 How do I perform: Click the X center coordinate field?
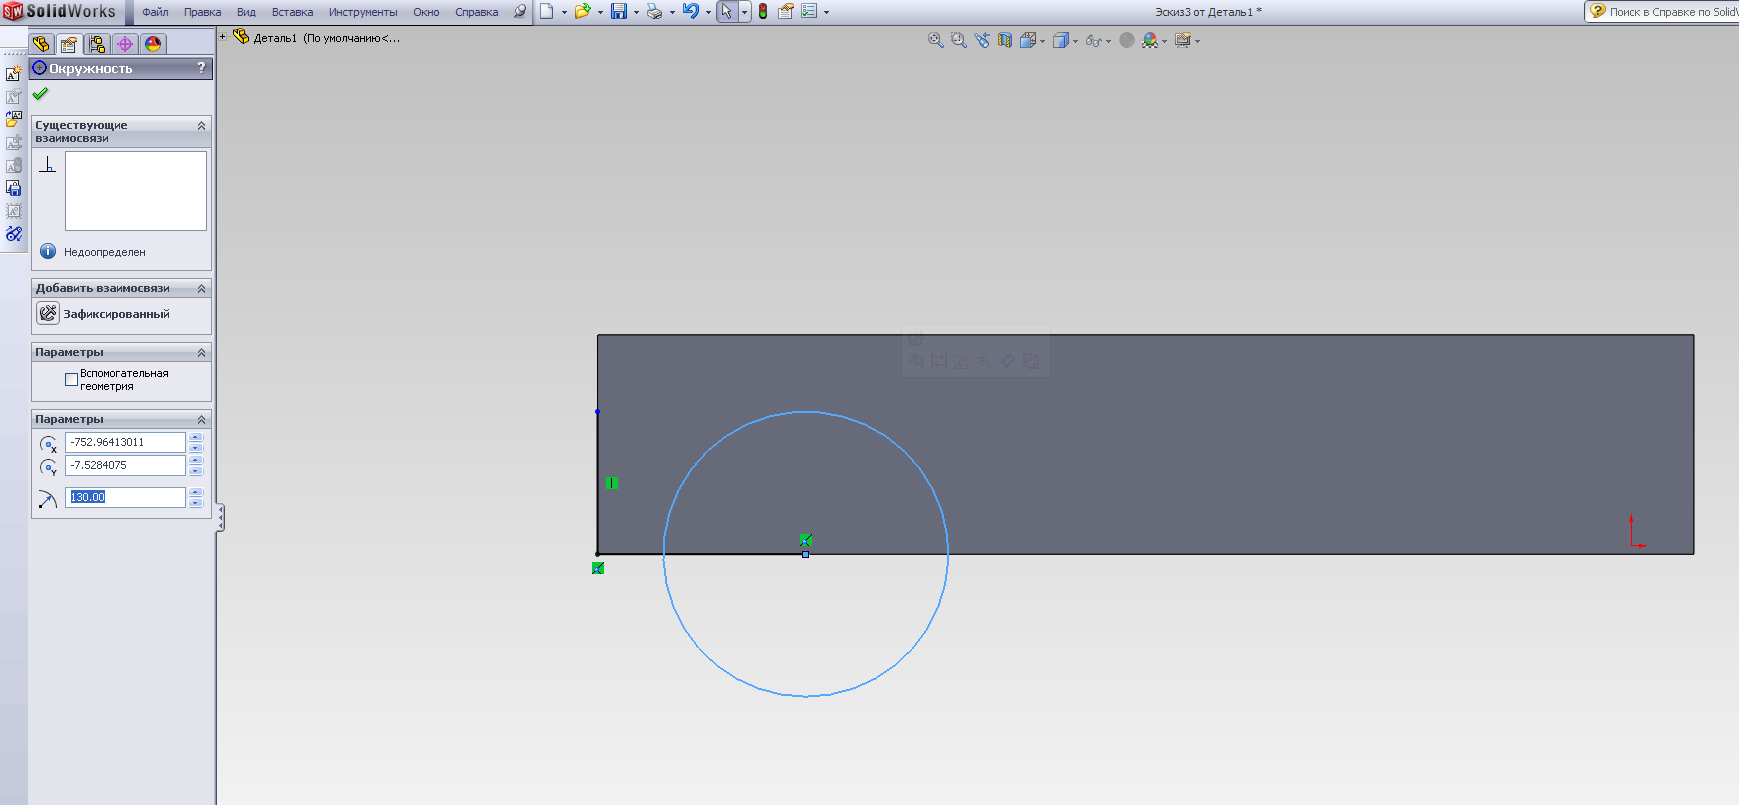pyautogui.click(x=125, y=442)
